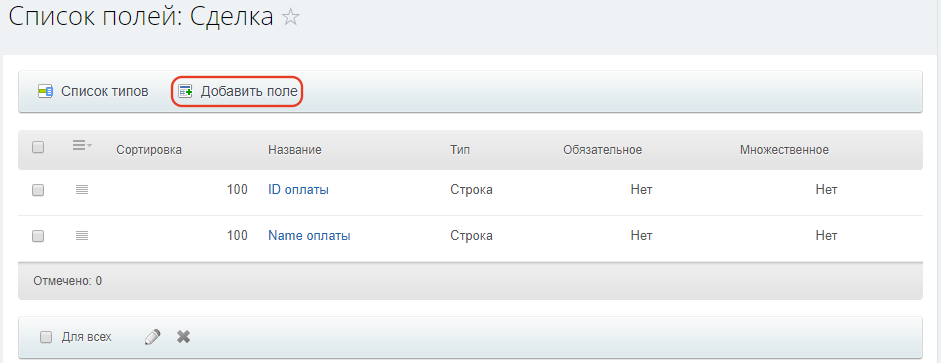Image resolution: width=941 pixels, height=363 pixels.
Task: Click the delete cross icon in bottom bar
Action: click(x=184, y=337)
